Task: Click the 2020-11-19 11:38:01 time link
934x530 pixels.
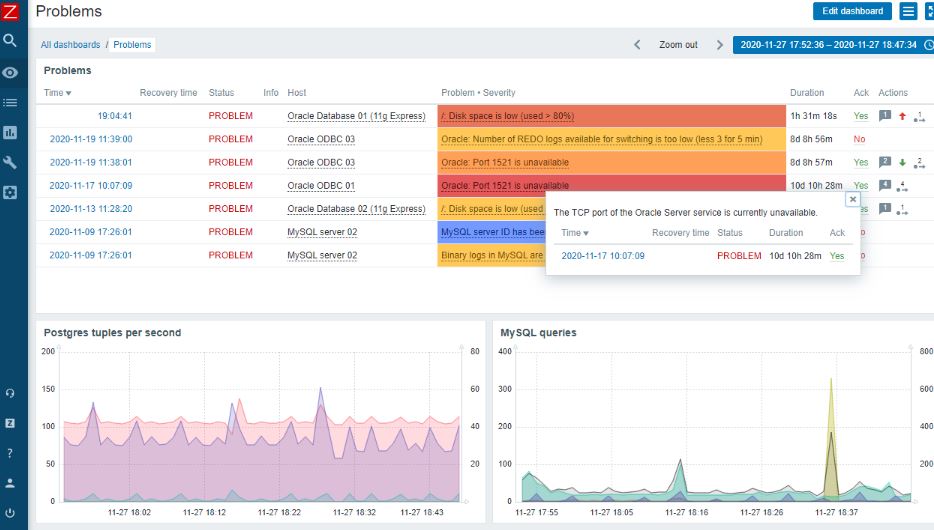Action: tap(91, 163)
